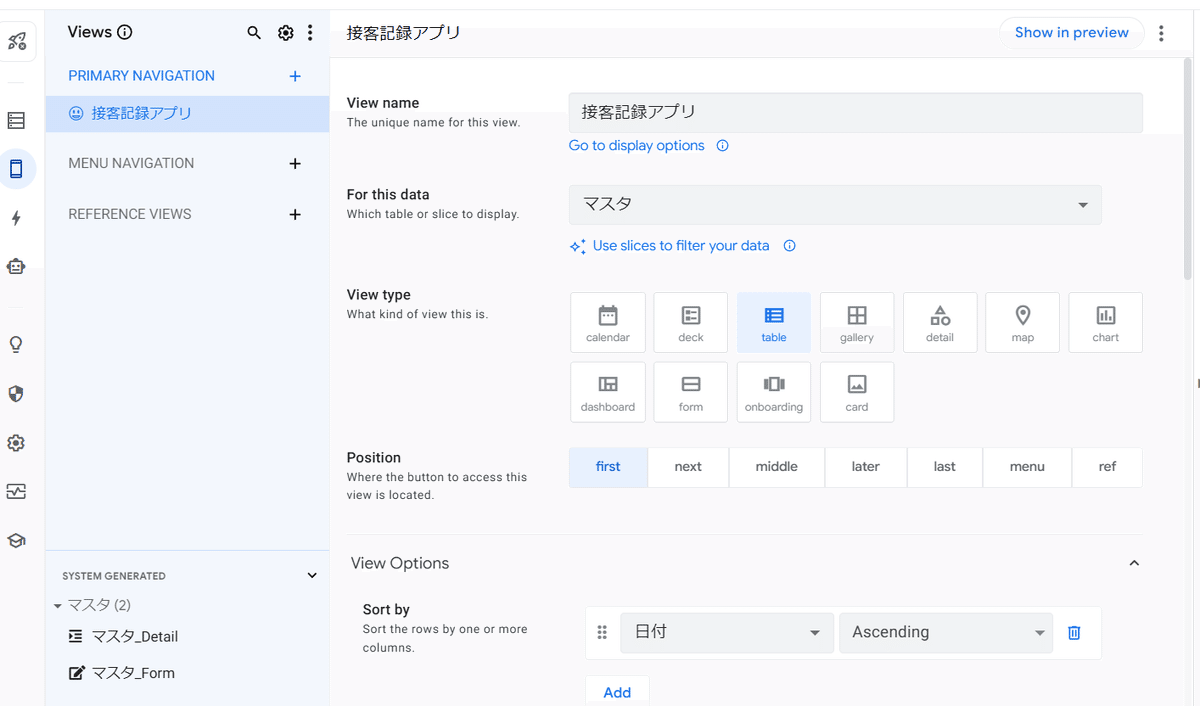Select the dashboard view type
Image resolution: width=1200 pixels, height=706 pixels.
pyautogui.click(x=608, y=392)
